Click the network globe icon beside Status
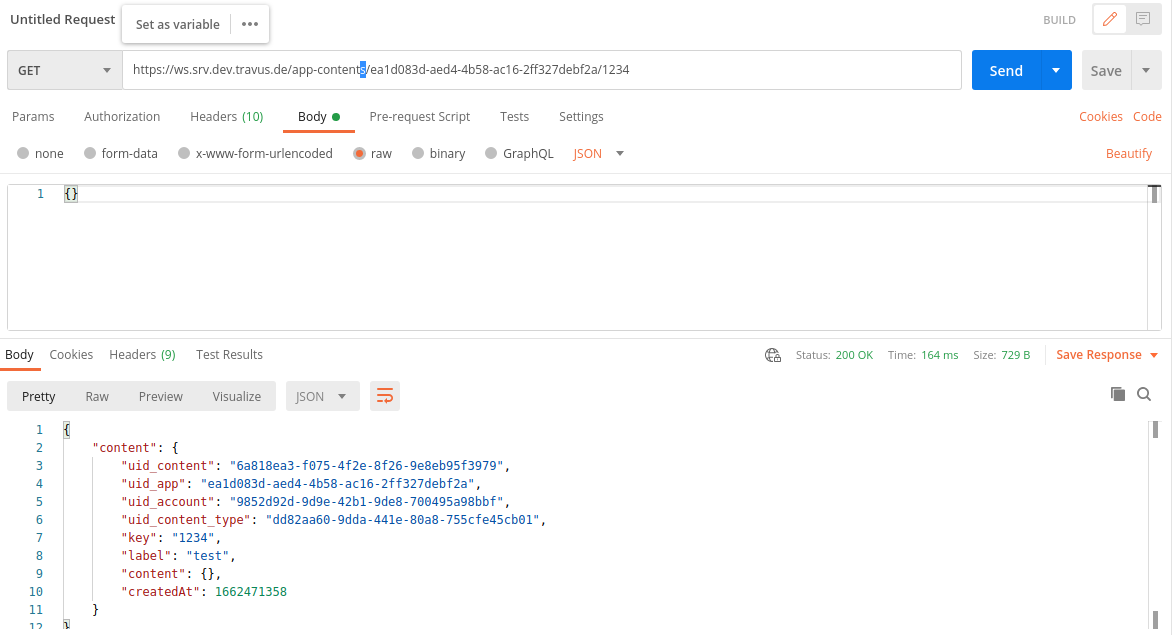This screenshot has width=1172, height=635. (x=772, y=355)
